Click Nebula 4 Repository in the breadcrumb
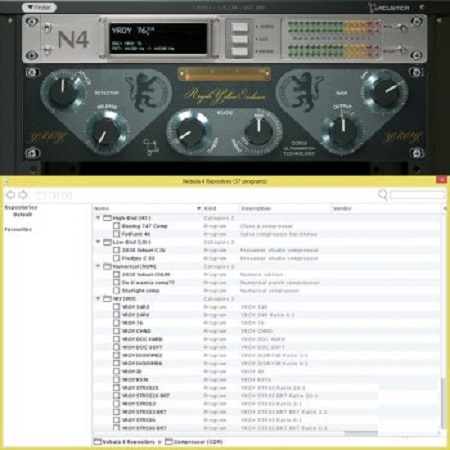450x450 pixels. tap(128, 442)
